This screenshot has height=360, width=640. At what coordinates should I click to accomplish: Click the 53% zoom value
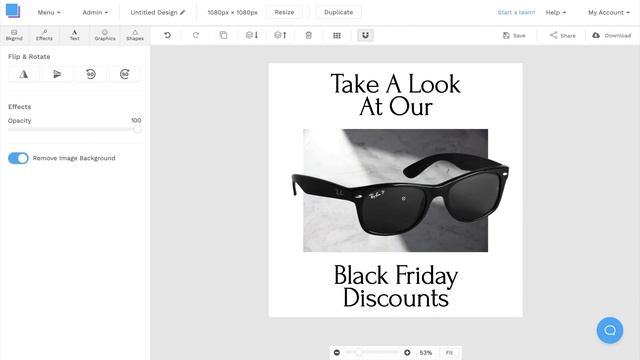tap(426, 353)
